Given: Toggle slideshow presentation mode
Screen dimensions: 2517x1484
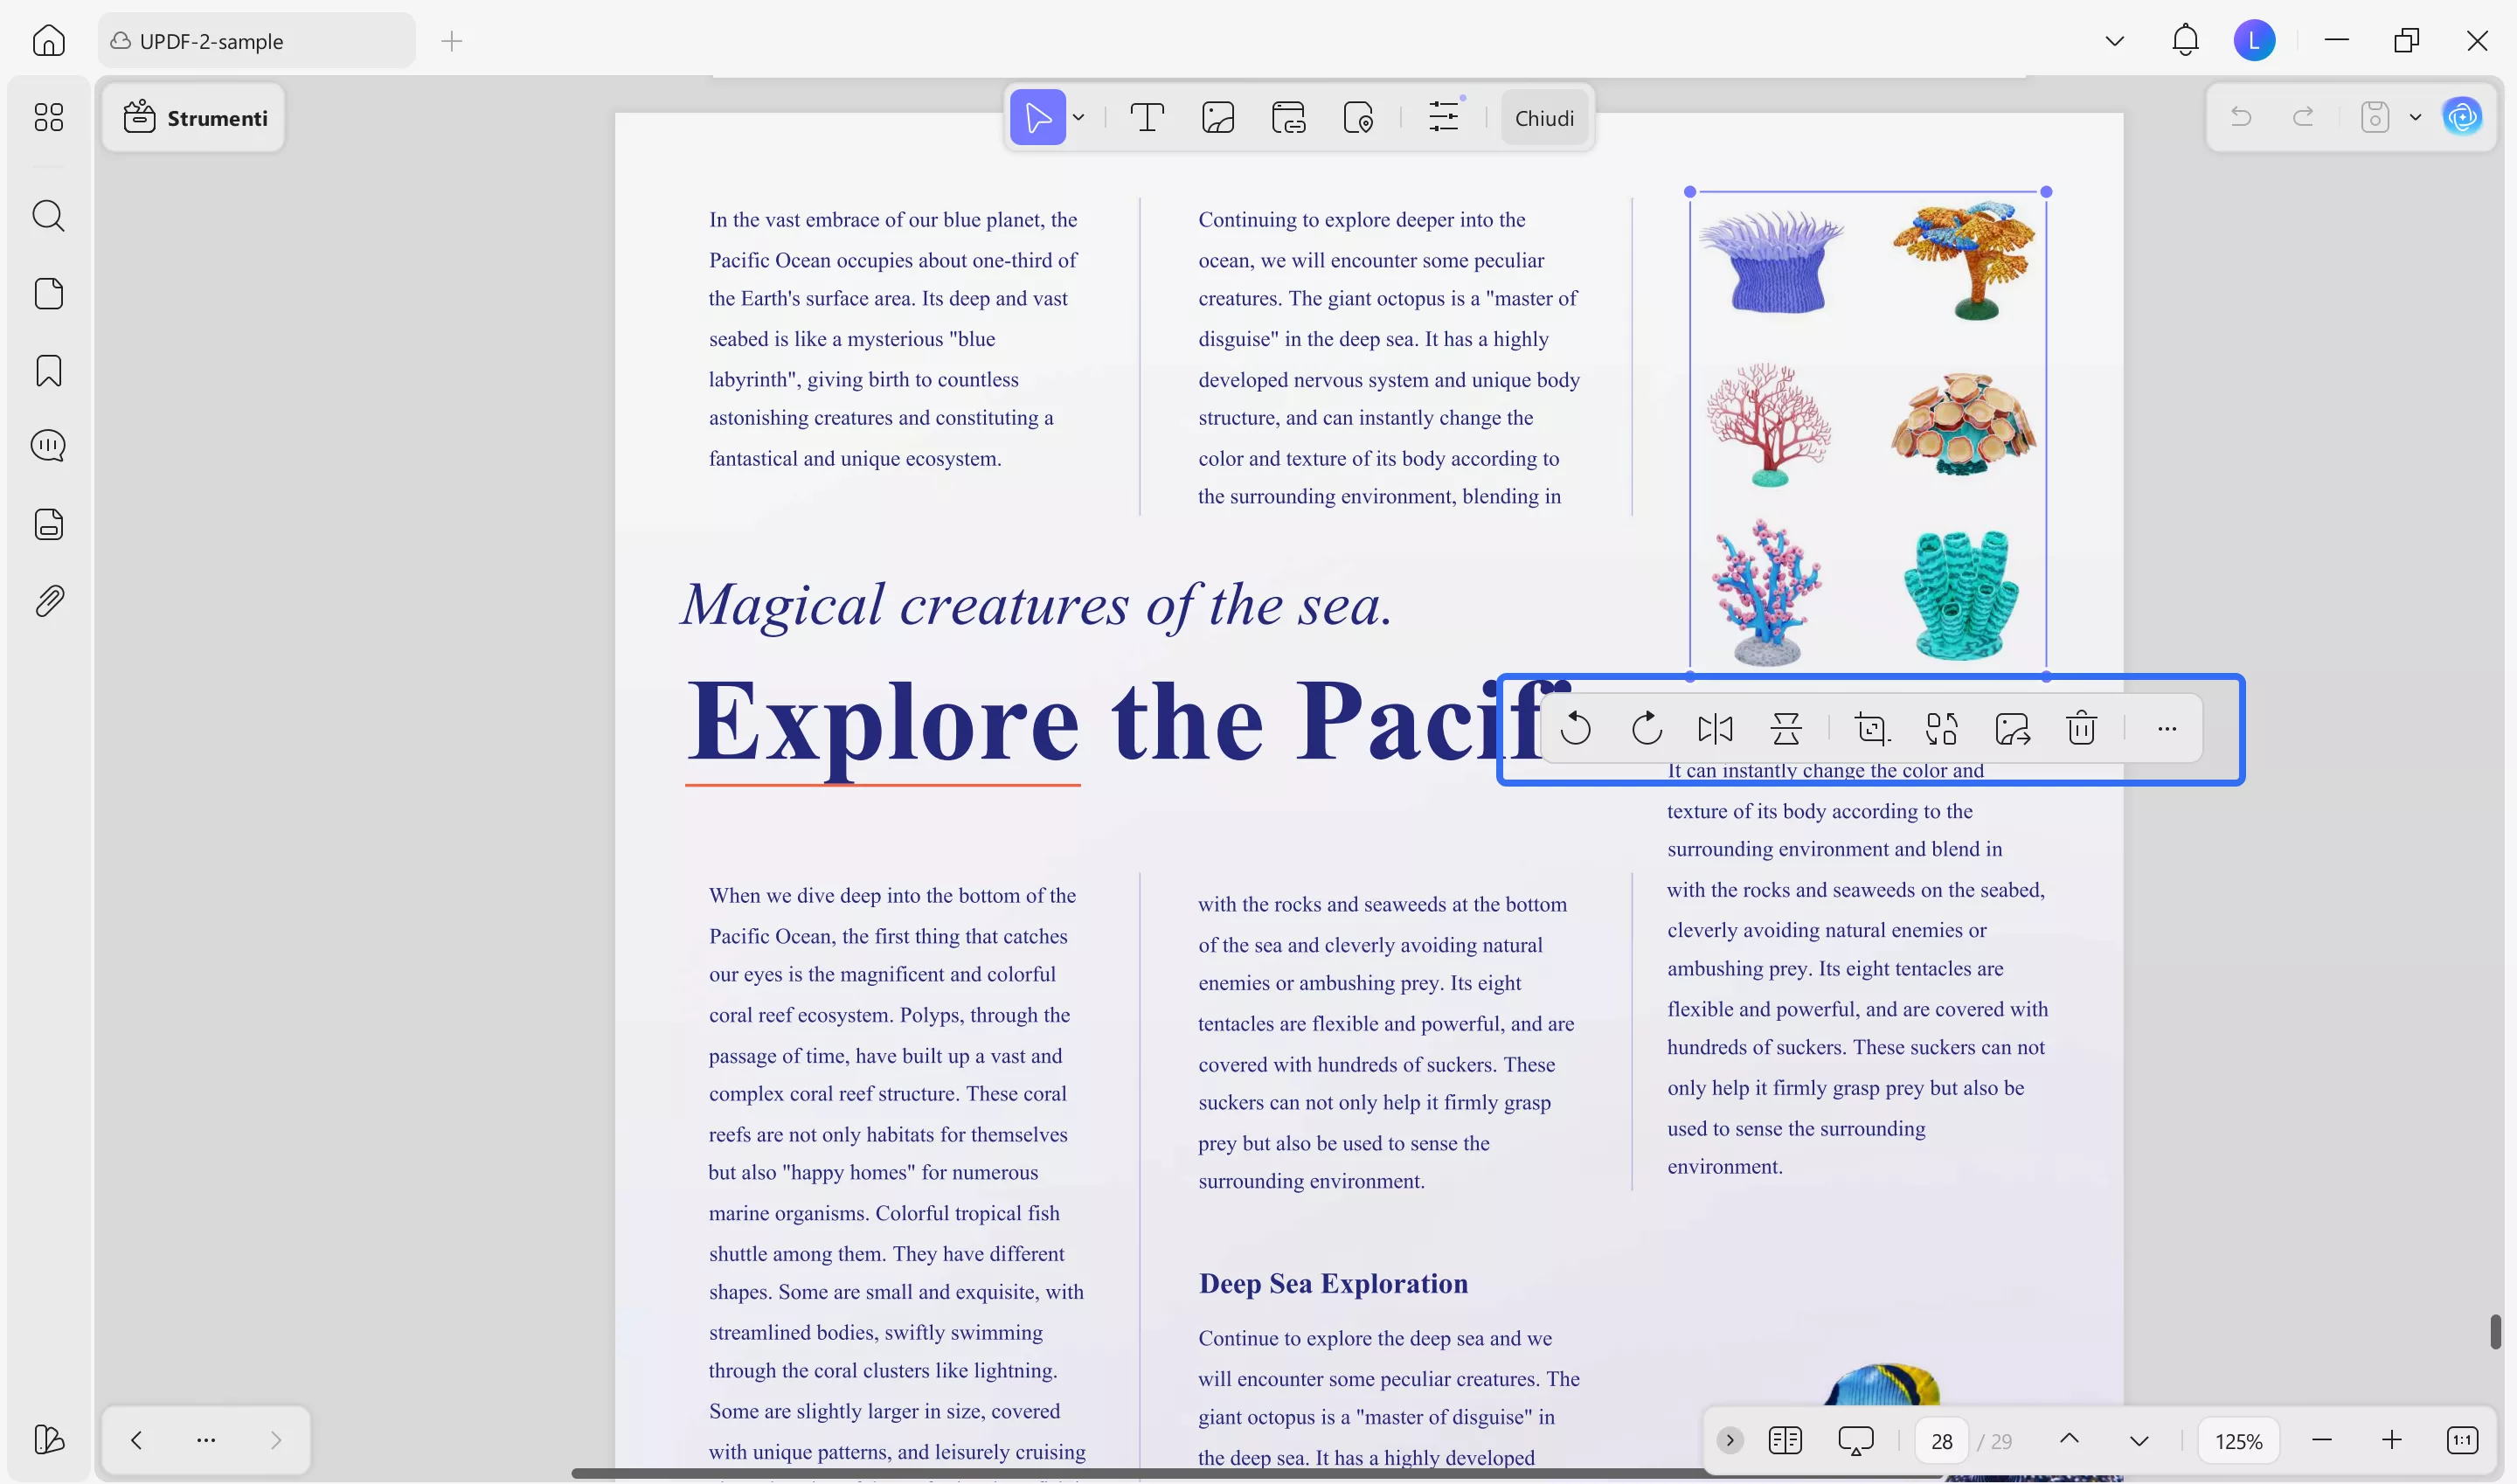Looking at the screenshot, I should 1855,1440.
